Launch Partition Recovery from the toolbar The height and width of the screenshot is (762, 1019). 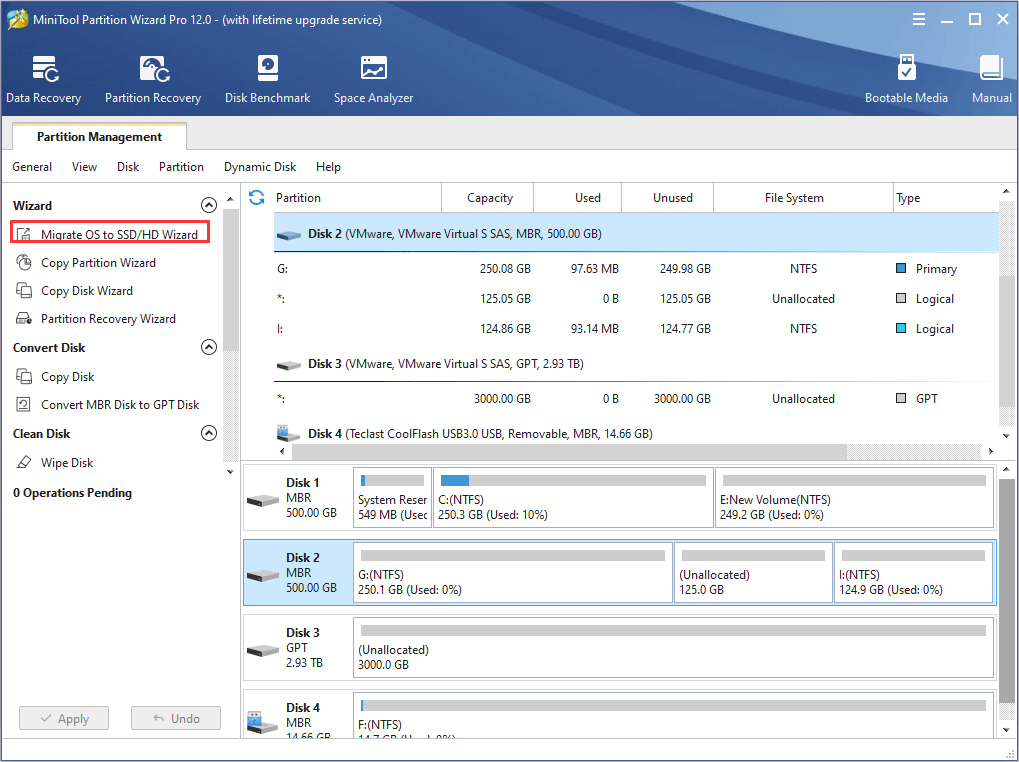153,79
